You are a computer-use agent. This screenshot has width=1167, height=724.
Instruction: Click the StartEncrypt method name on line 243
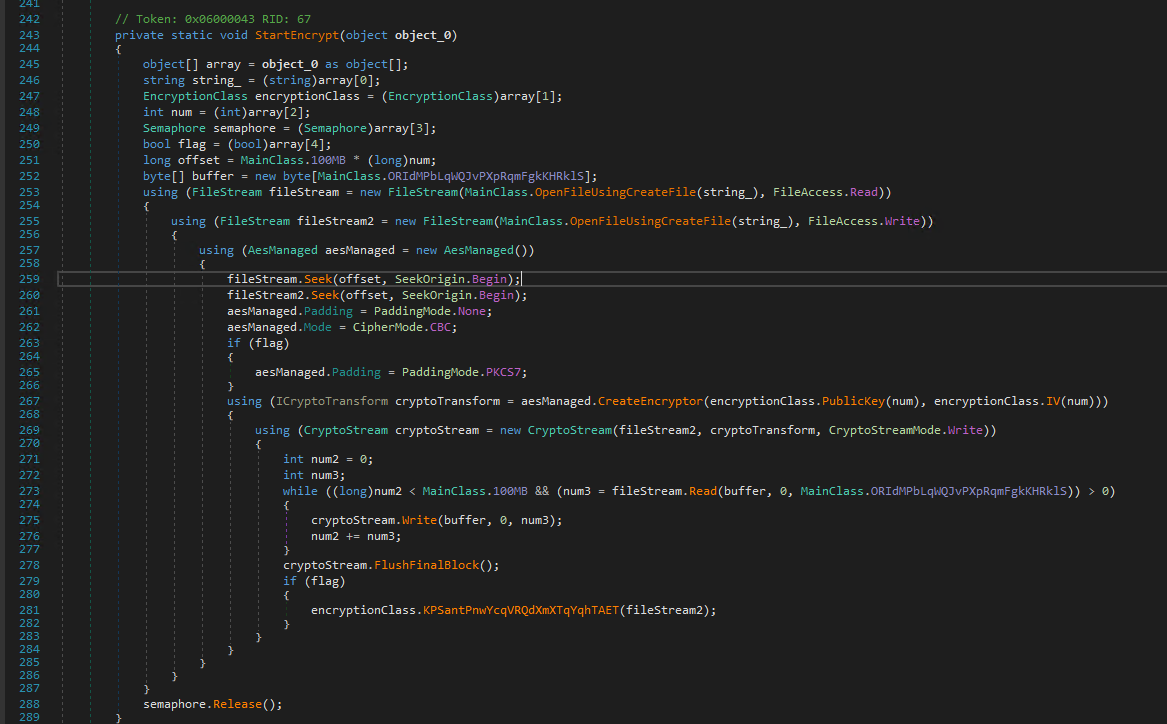(x=297, y=35)
